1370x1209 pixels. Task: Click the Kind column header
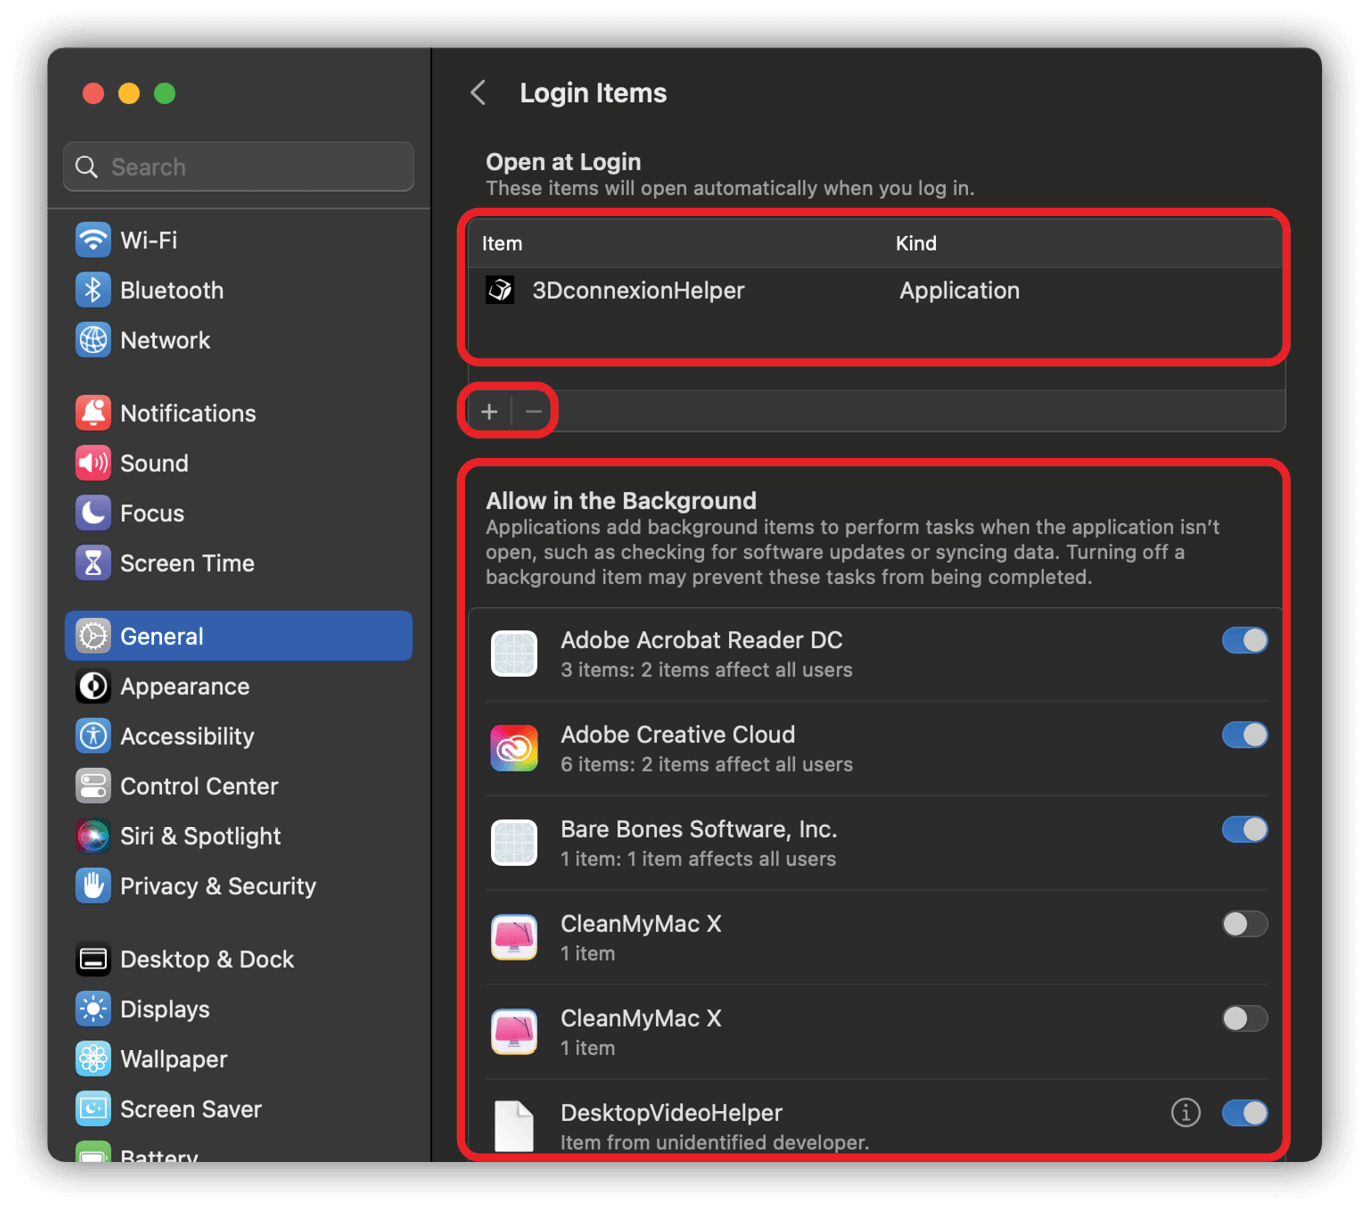pyautogui.click(x=916, y=243)
